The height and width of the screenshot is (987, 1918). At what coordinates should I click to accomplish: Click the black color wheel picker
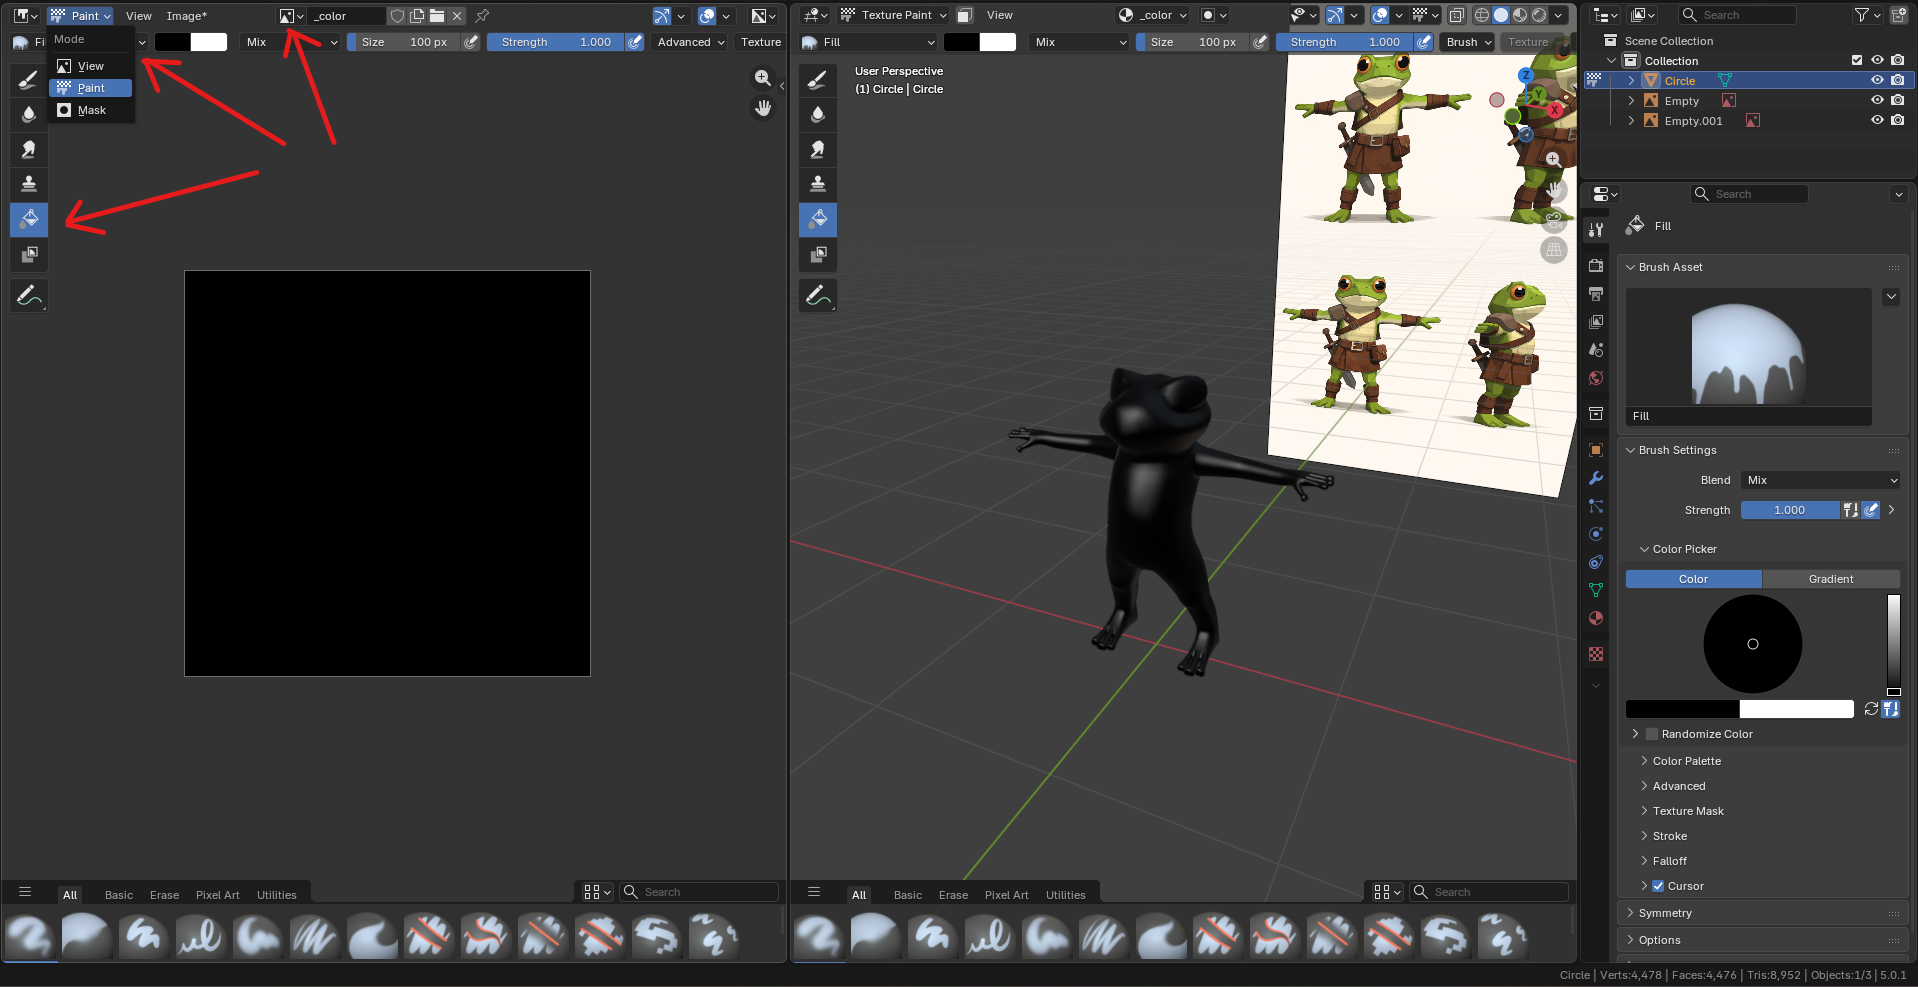1752,644
